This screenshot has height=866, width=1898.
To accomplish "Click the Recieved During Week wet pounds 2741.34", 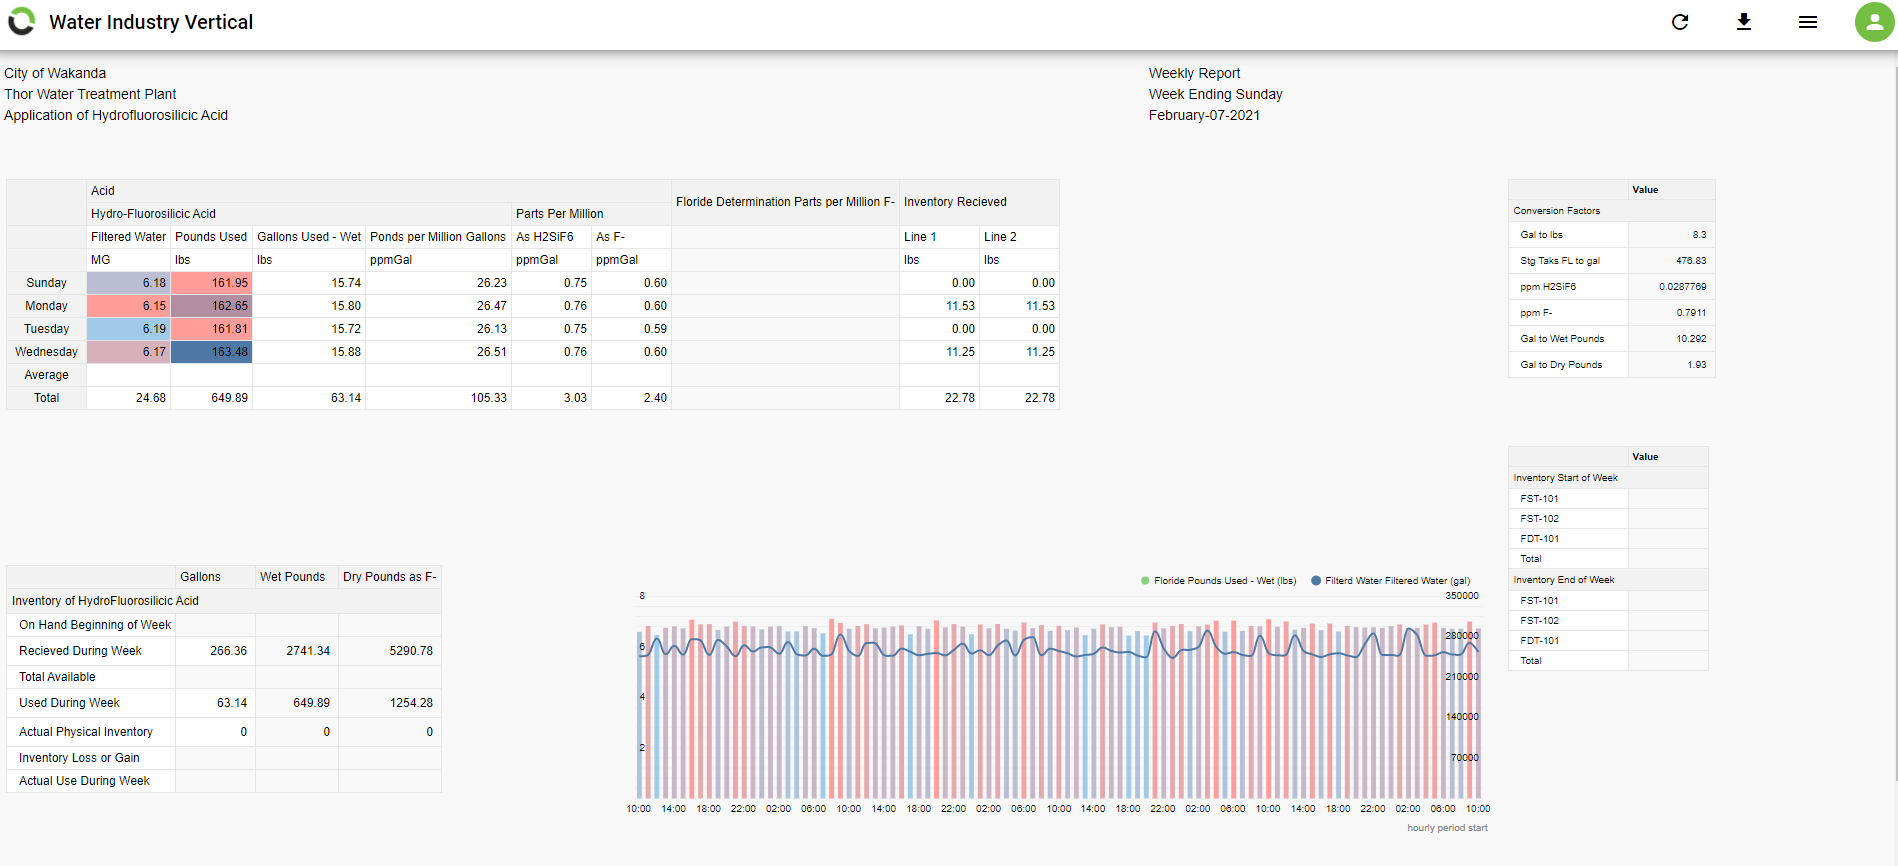I will (297, 651).
